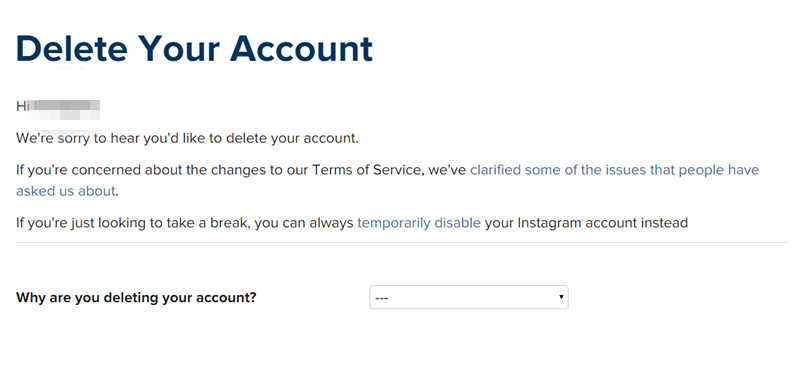
Task: Click the 'Instagram account instead' text
Action: (x=603, y=223)
